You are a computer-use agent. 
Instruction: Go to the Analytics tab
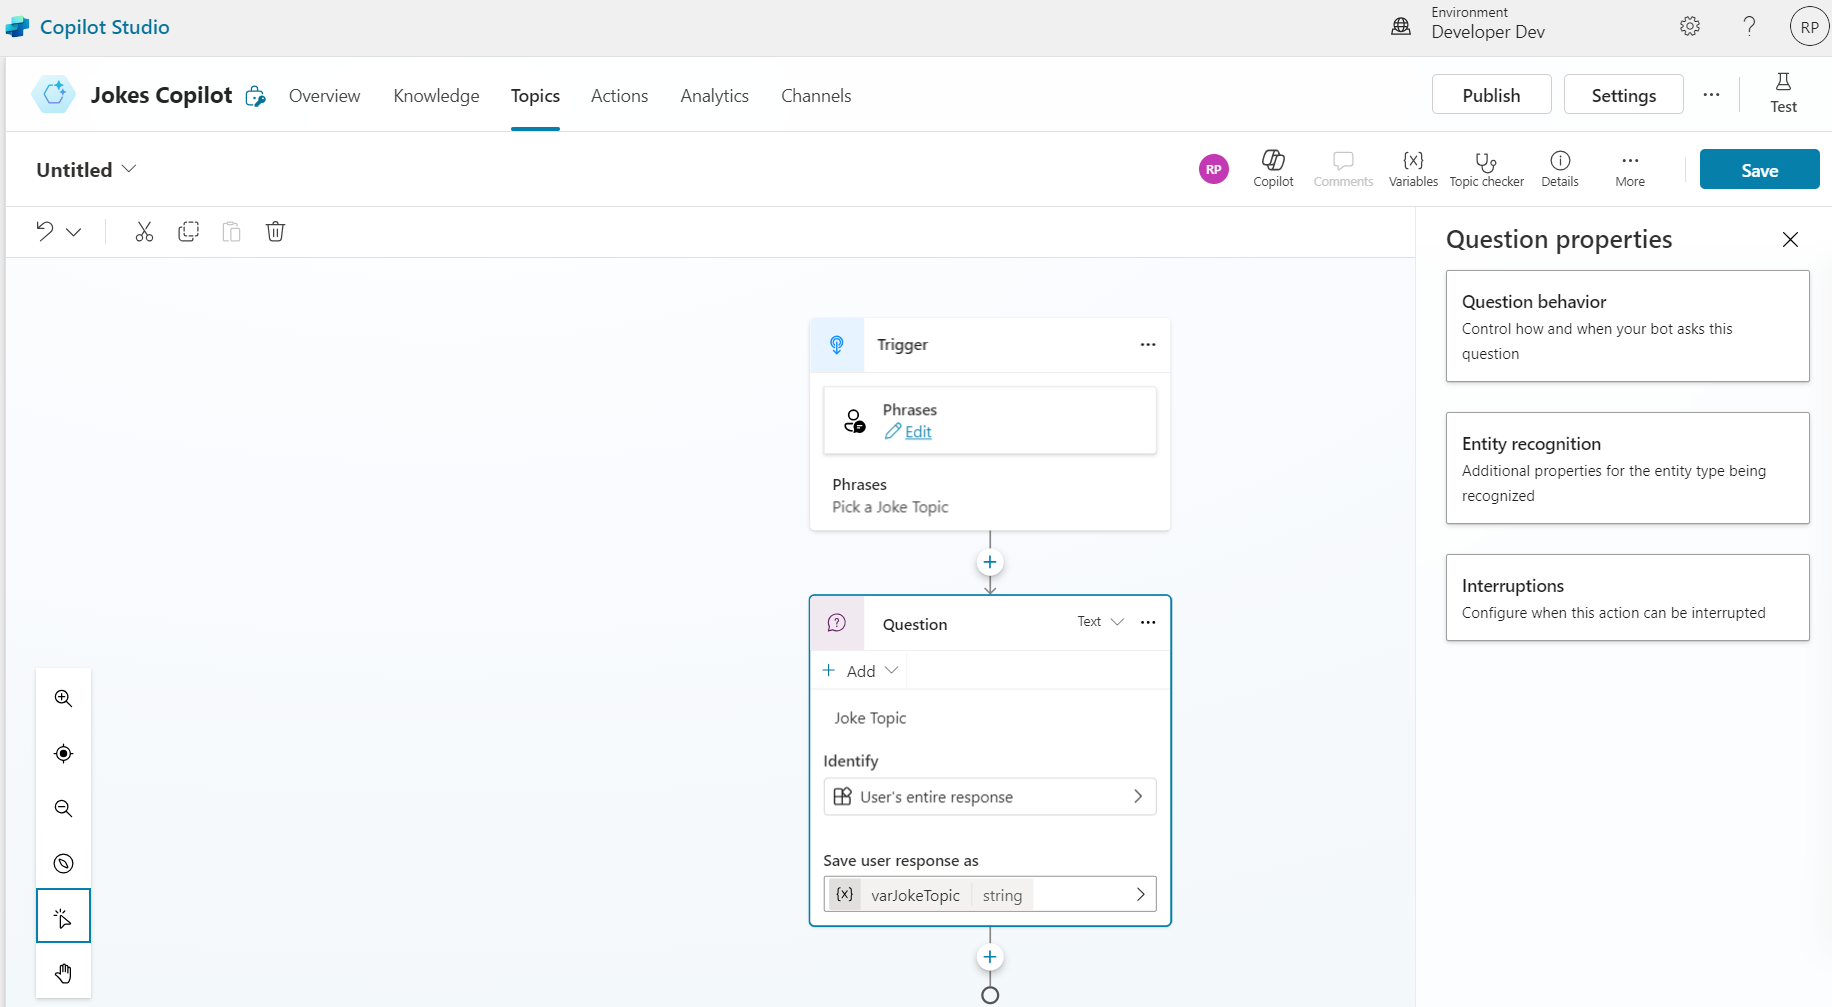pyautogui.click(x=714, y=96)
